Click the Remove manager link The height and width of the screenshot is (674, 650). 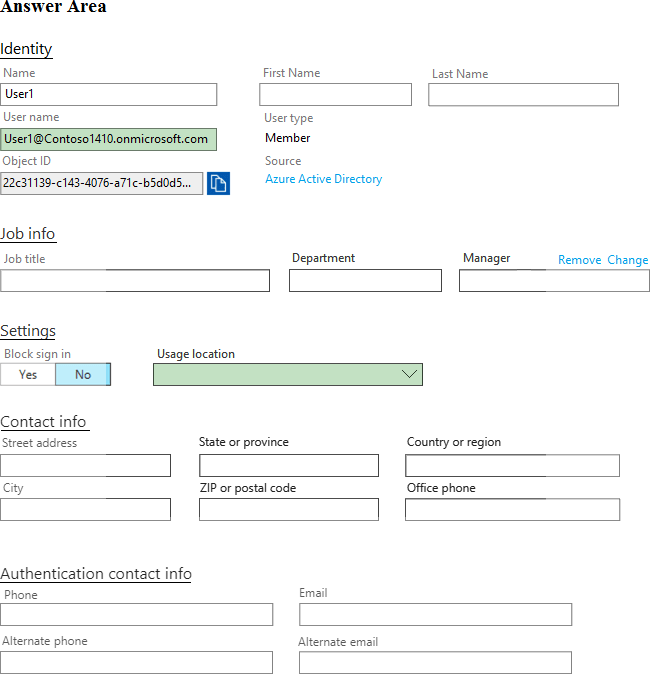pos(579,260)
